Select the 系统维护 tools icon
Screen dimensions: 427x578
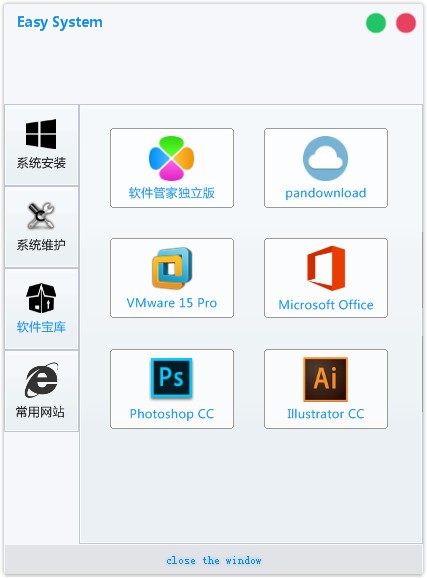pos(41,216)
